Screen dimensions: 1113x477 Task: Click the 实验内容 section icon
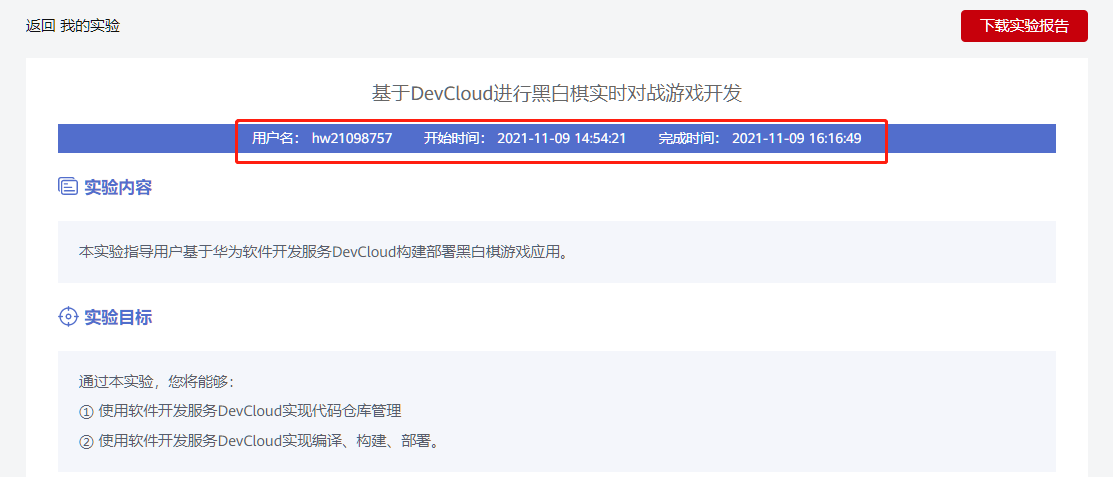67,187
